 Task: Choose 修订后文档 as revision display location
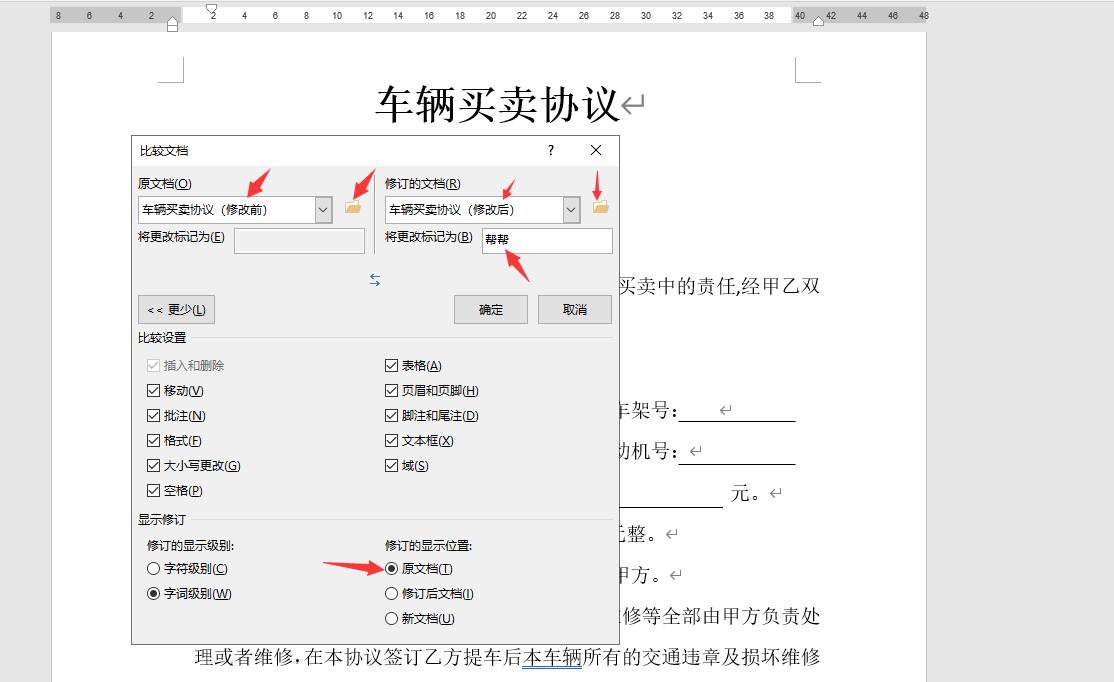click(391, 593)
